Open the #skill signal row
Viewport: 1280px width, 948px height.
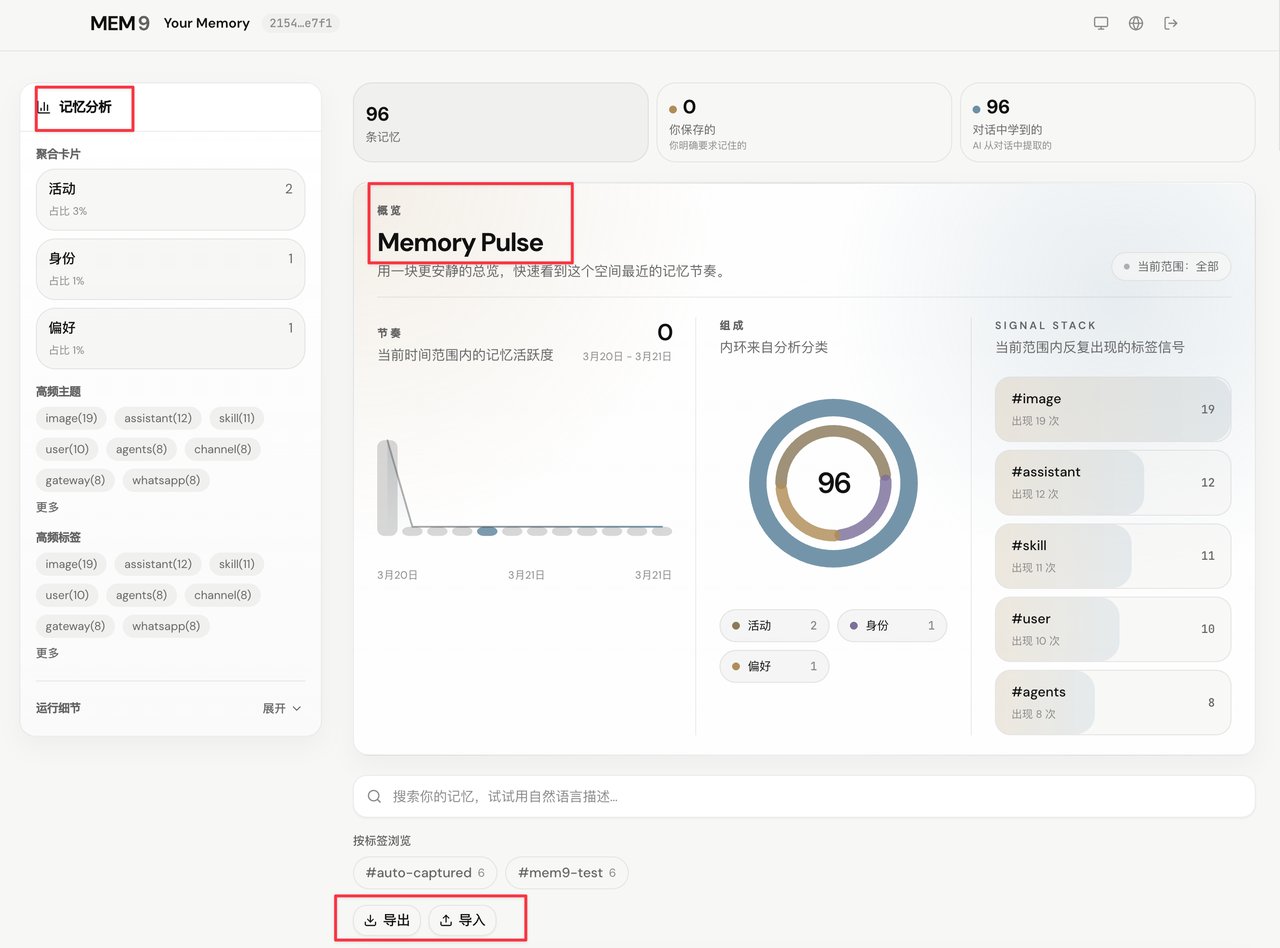[x=1113, y=556]
